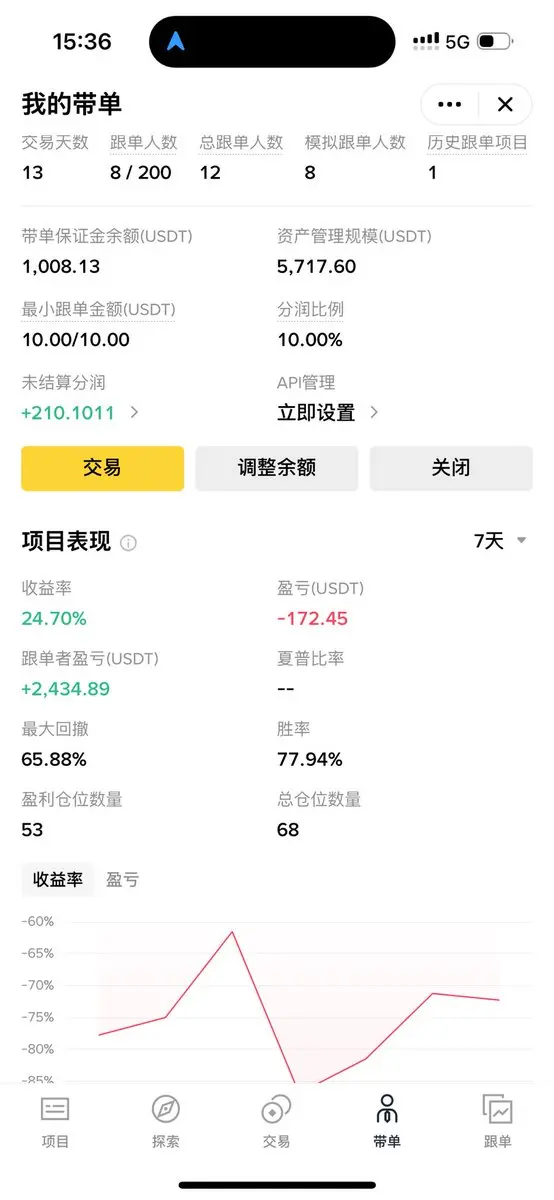Expand the 7天 period dropdown
Viewport: 554px width, 1200px height.
coord(500,541)
